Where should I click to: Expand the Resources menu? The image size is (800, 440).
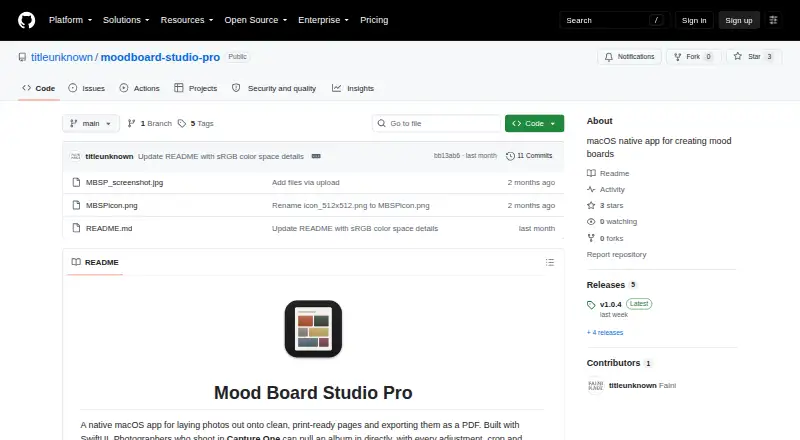[187, 20]
